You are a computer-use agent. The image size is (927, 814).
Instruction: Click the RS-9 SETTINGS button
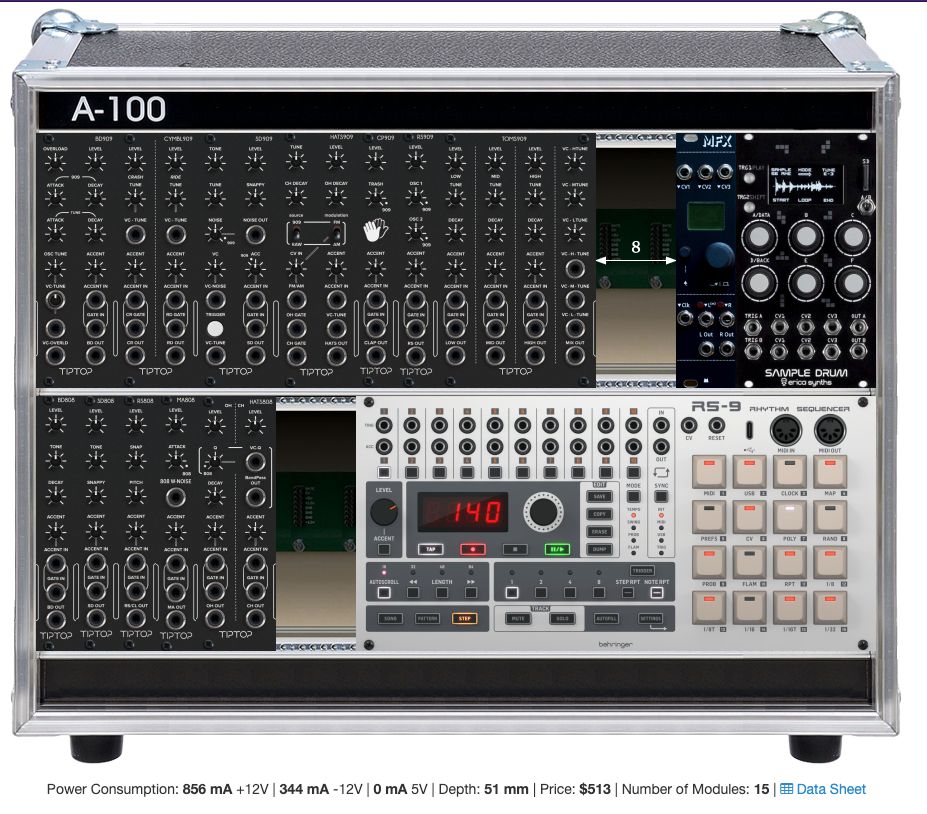(x=650, y=618)
